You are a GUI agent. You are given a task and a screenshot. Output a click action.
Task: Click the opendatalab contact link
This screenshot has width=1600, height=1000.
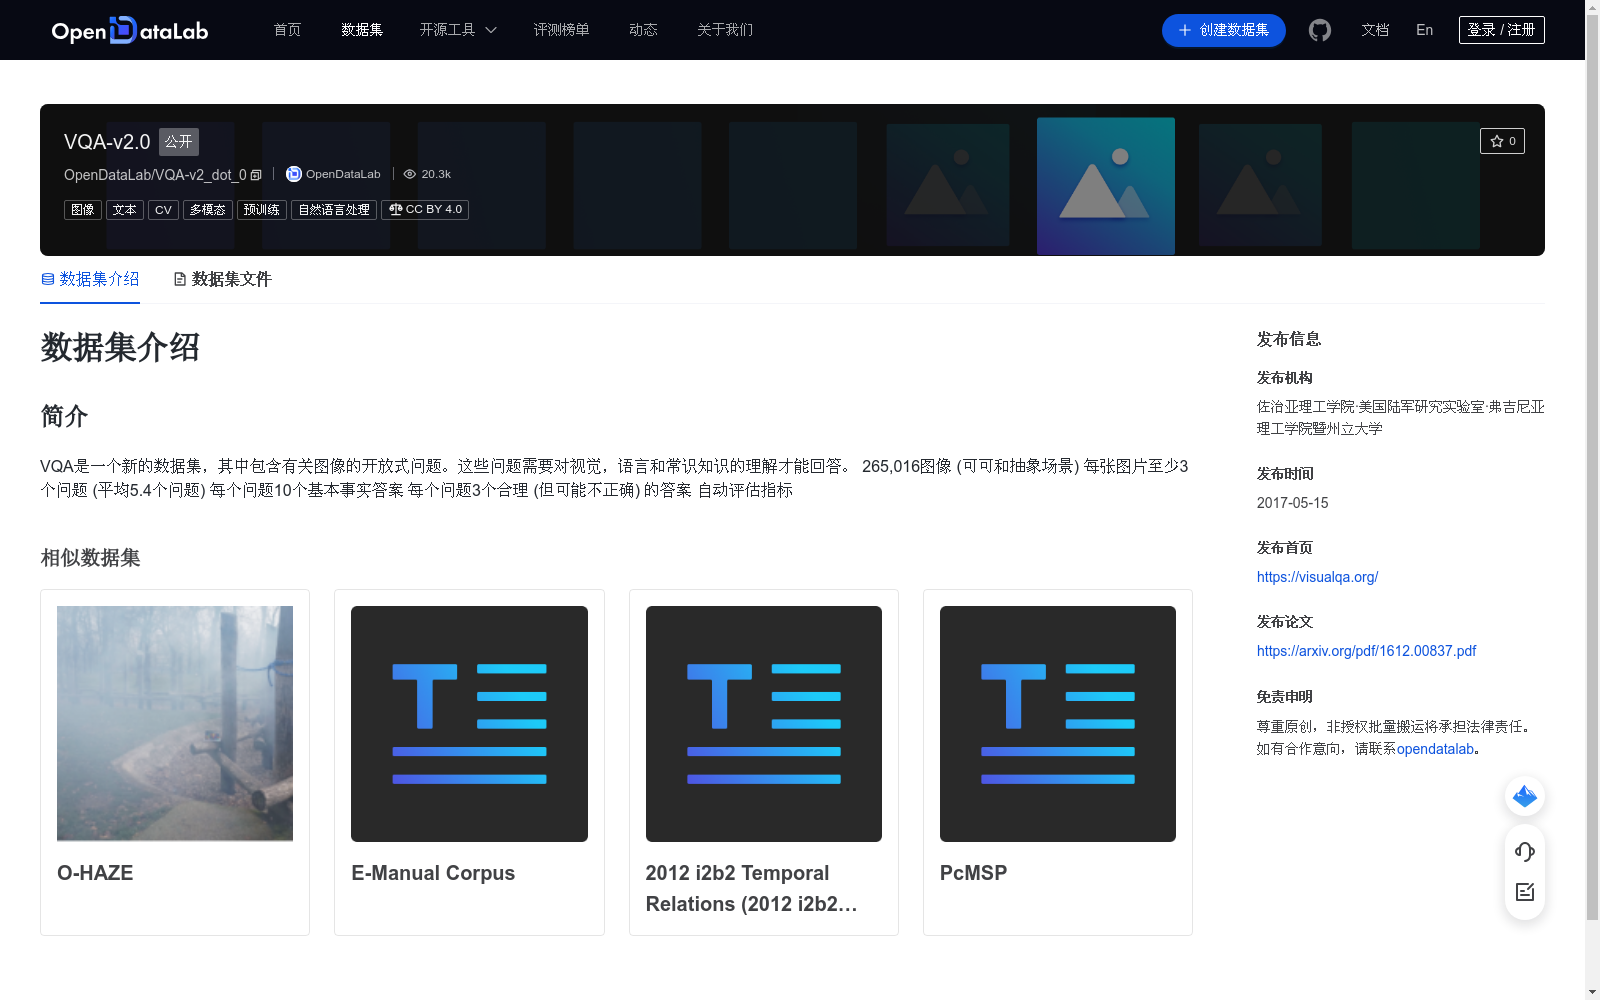(x=1435, y=749)
